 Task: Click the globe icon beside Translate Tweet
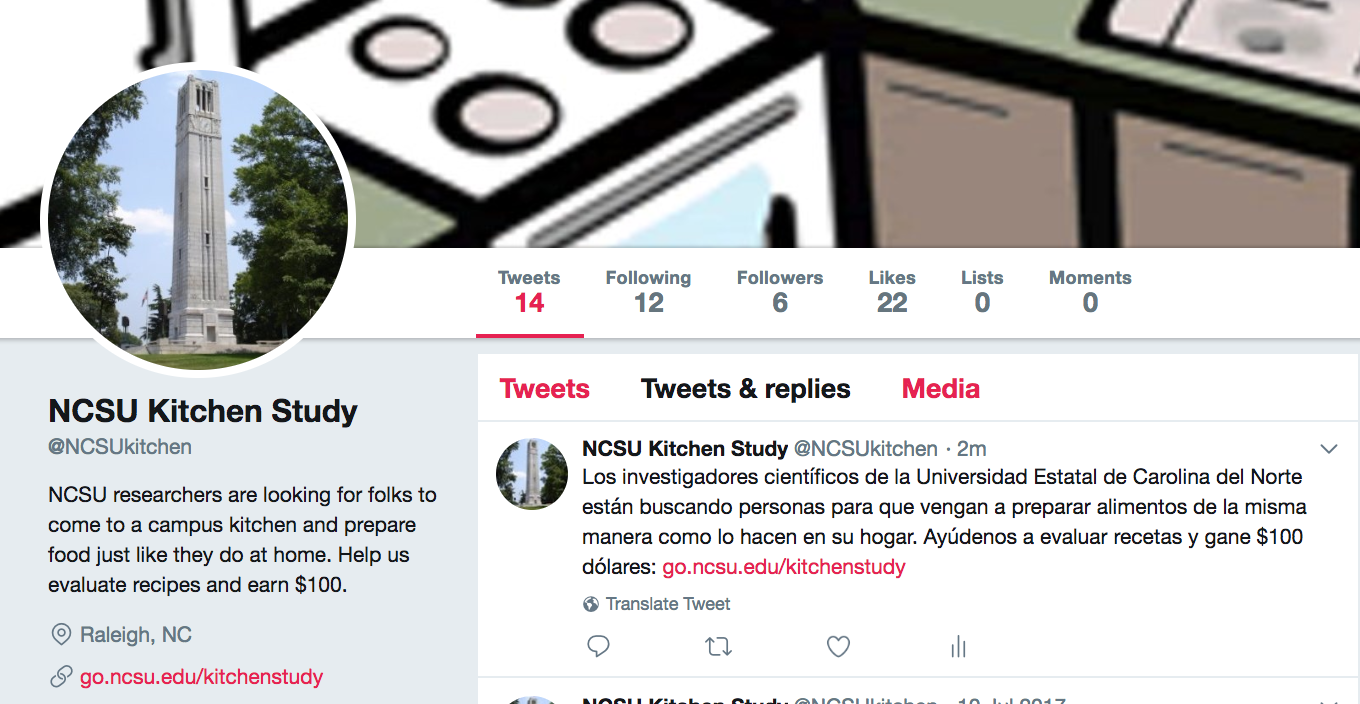pos(591,604)
